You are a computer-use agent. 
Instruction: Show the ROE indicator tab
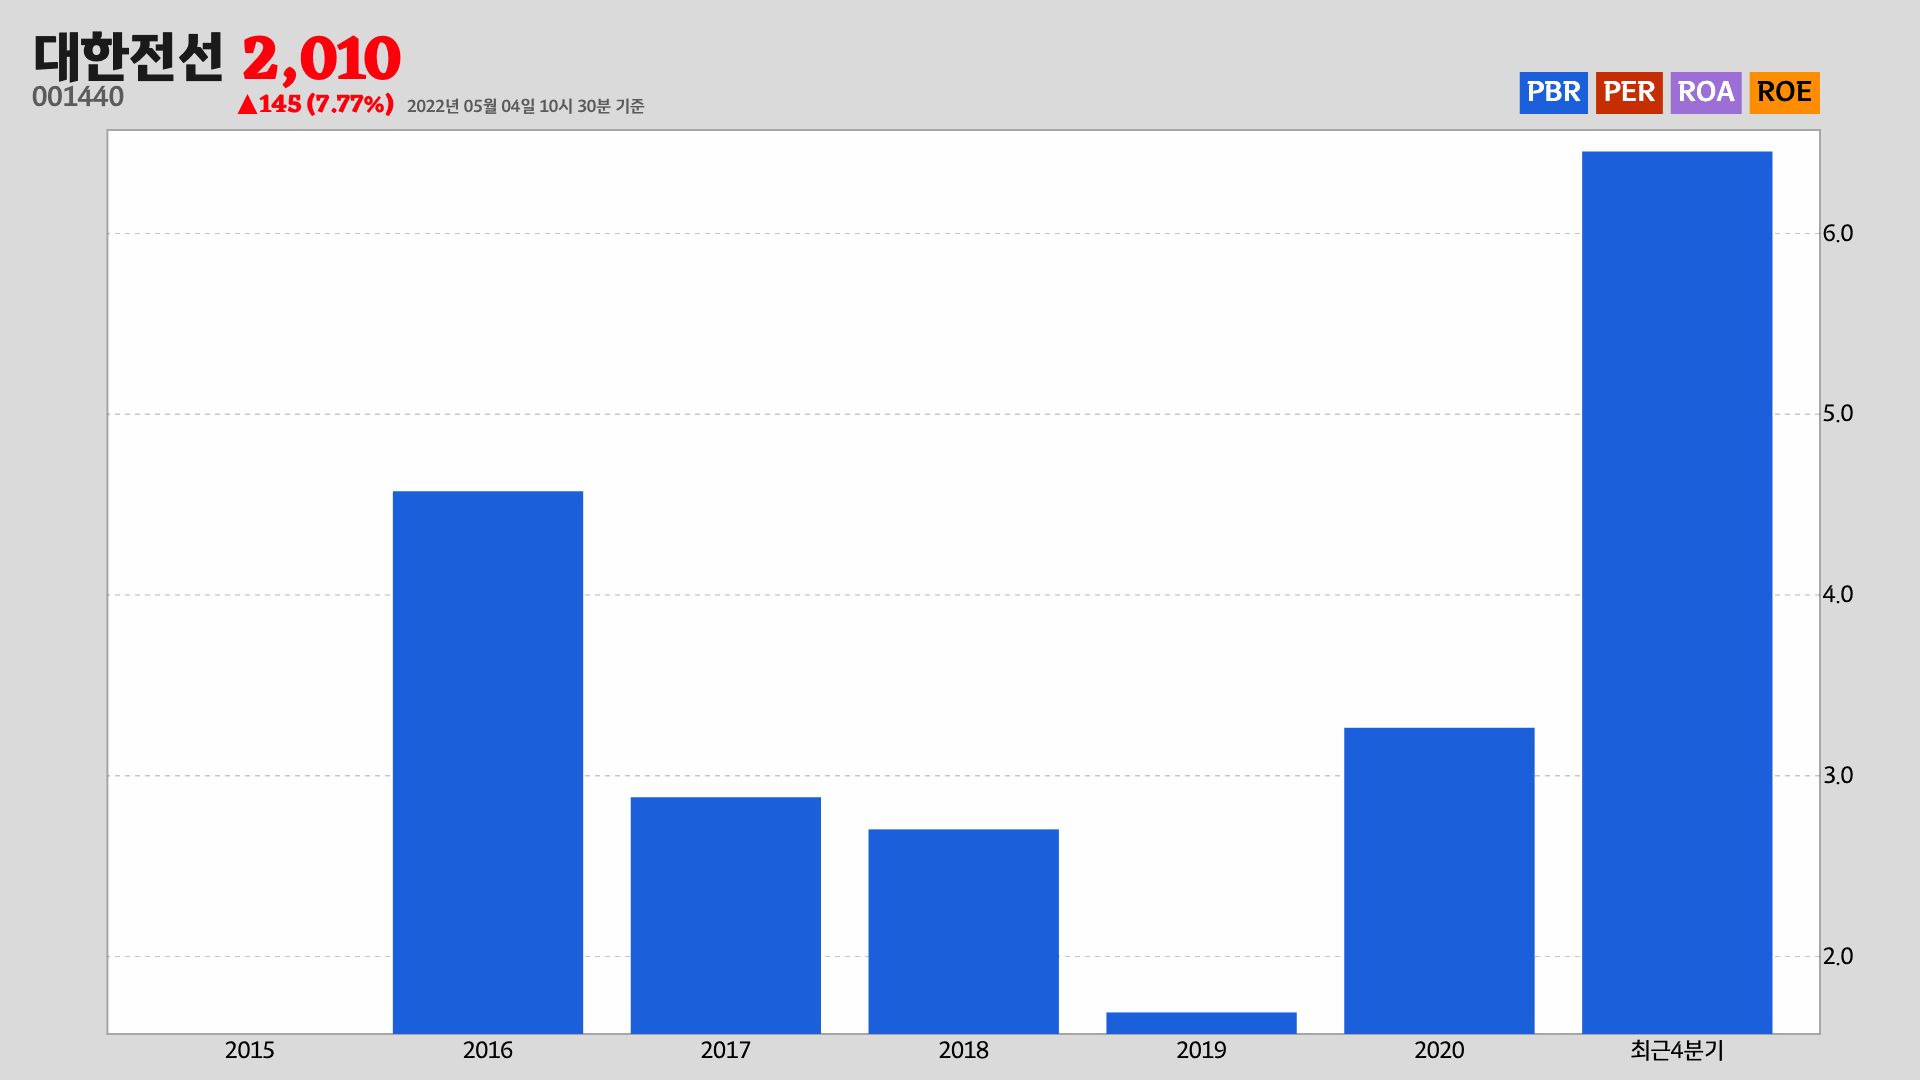1784,92
